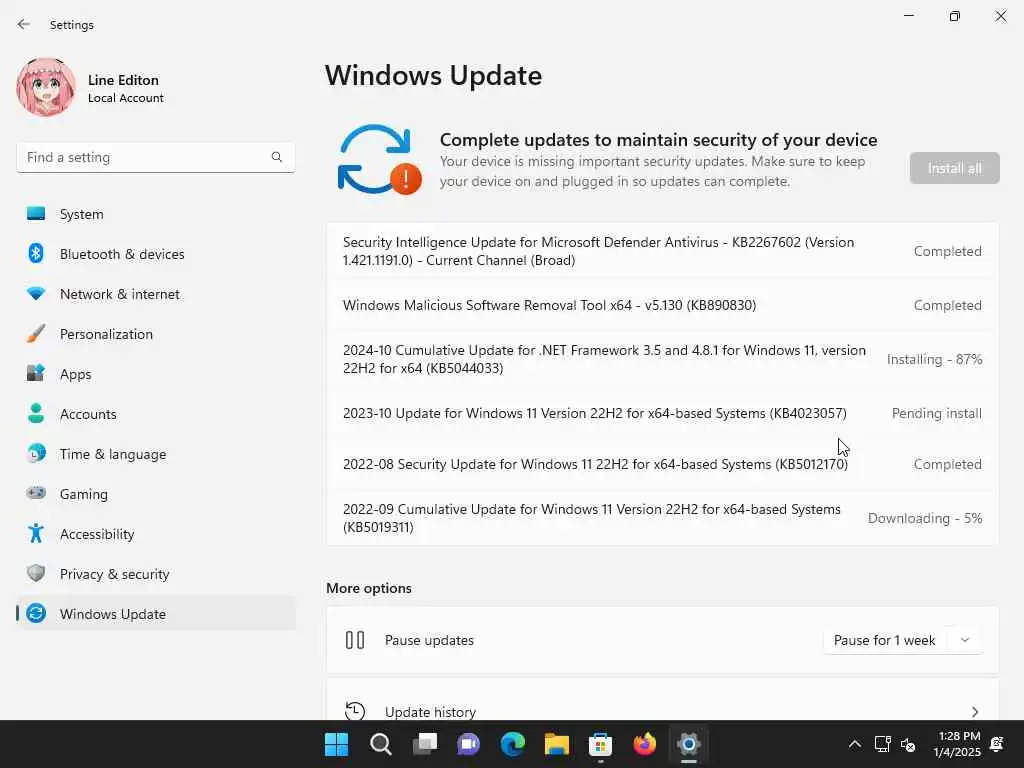Viewport: 1024px width, 768px height.
Task: Open File Explorer from the taskbar
Action: 556,744
